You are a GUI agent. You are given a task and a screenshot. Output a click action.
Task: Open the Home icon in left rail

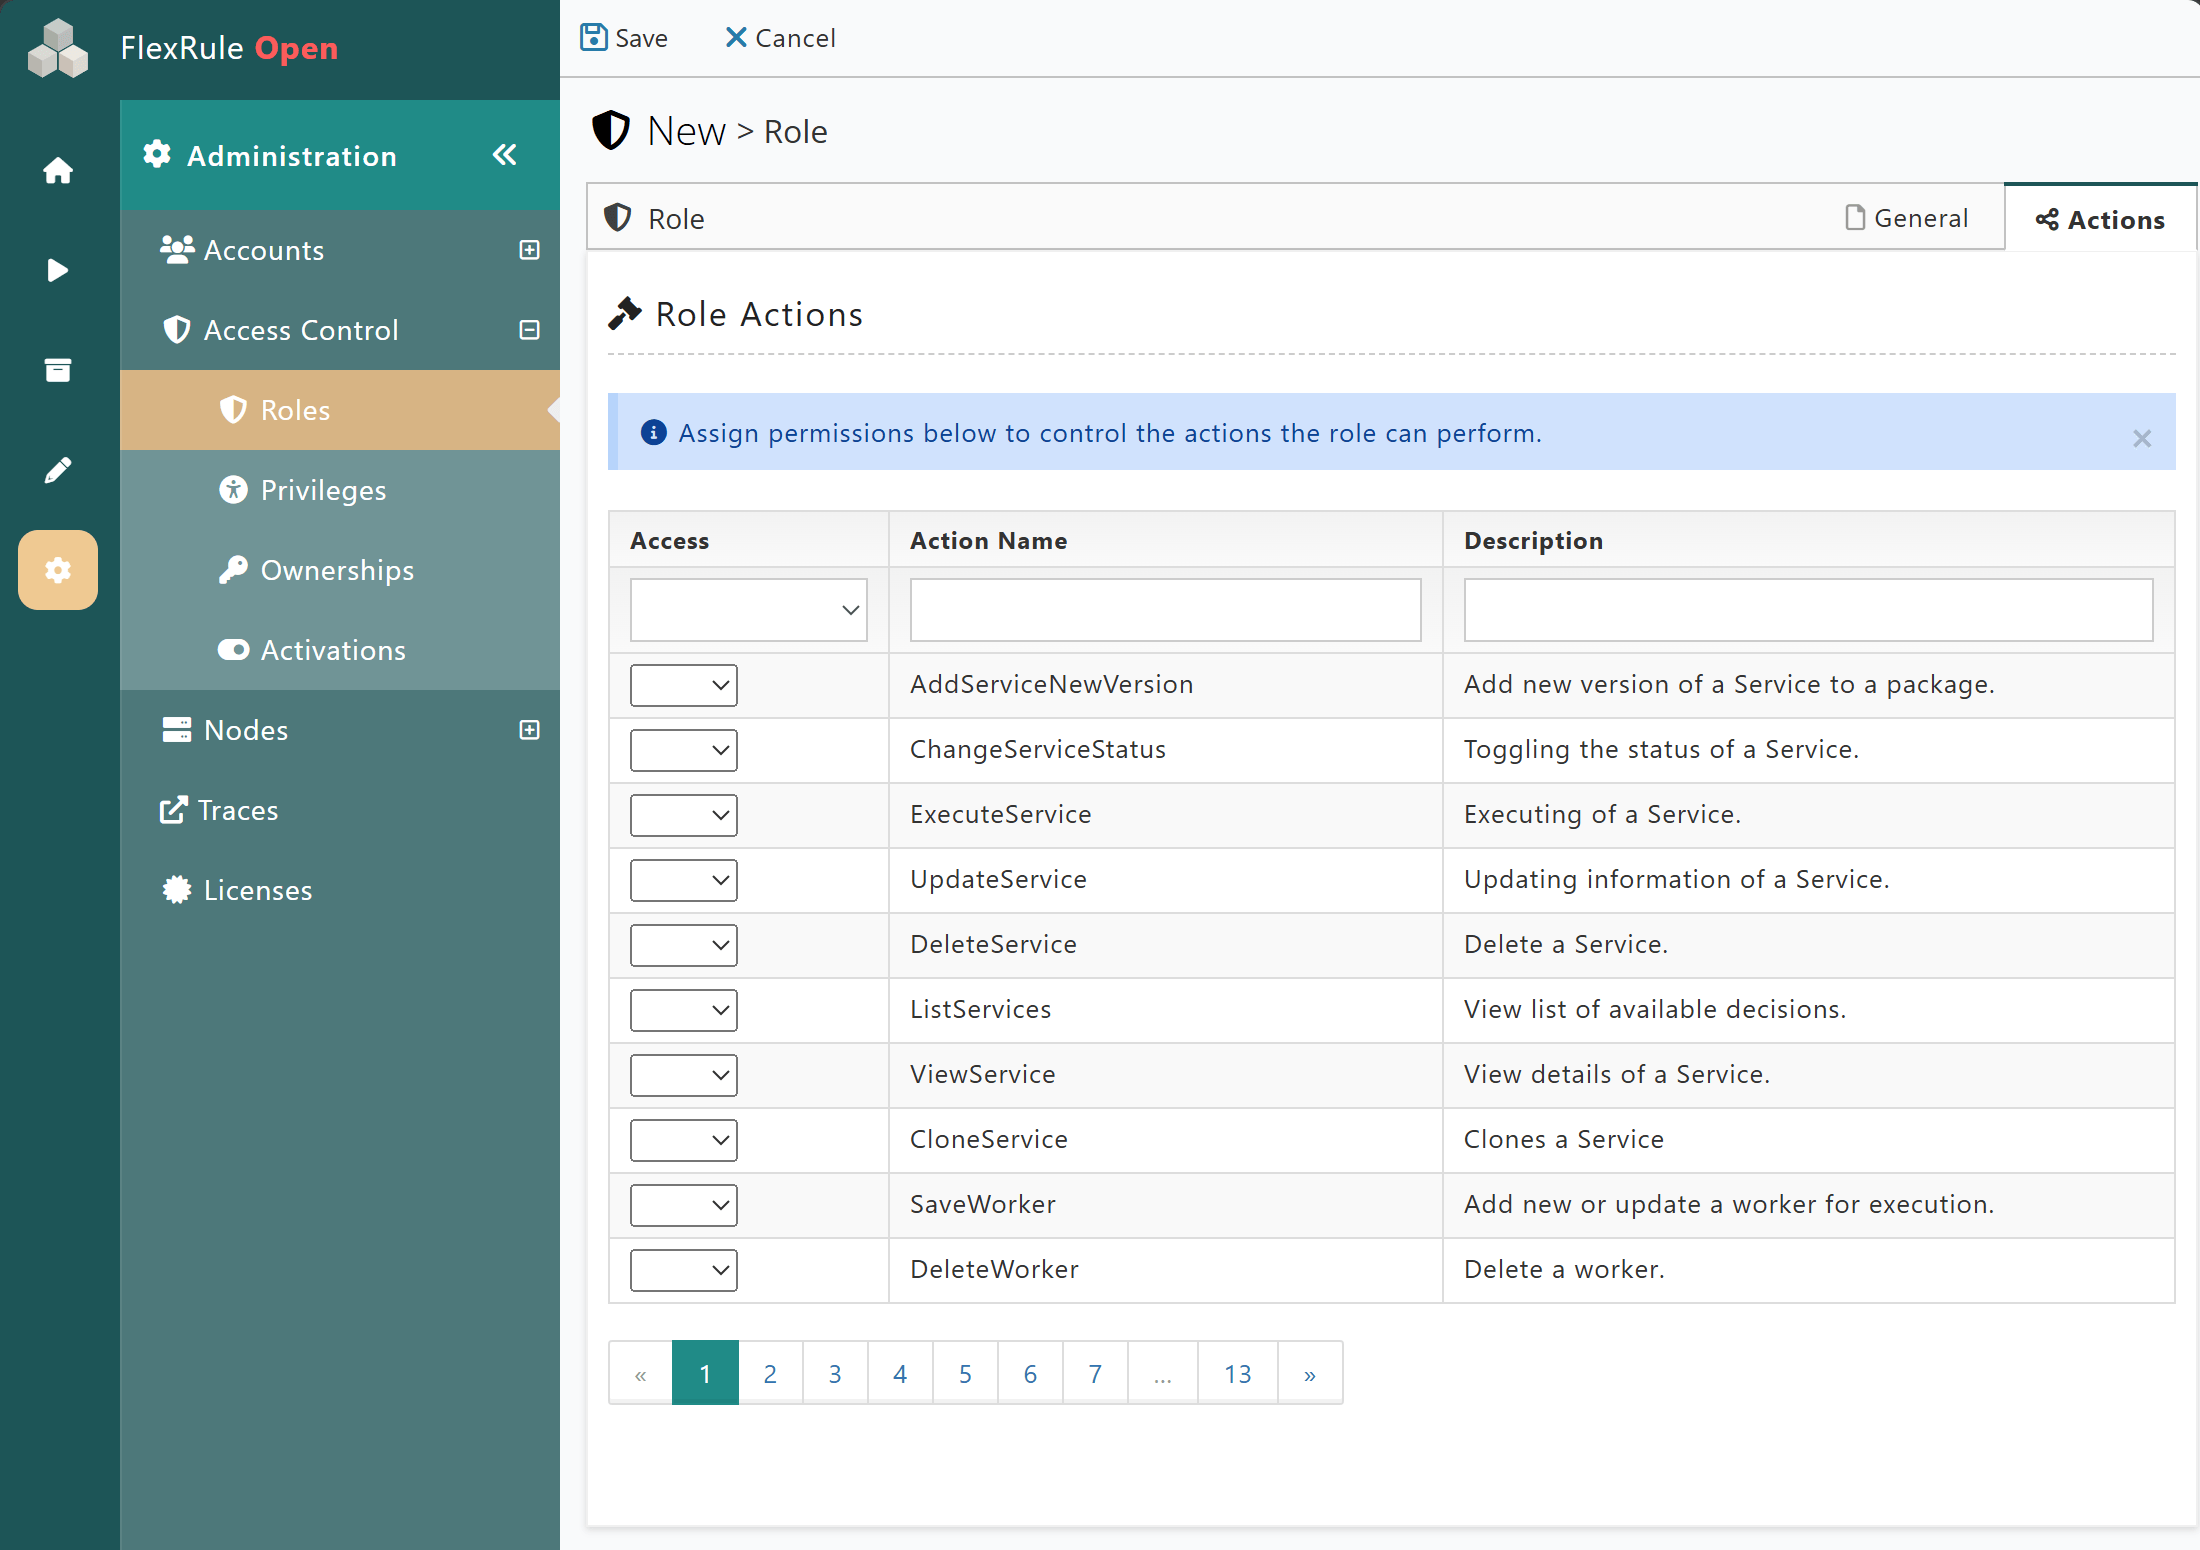pyautogui.click(x=58, y=170)
